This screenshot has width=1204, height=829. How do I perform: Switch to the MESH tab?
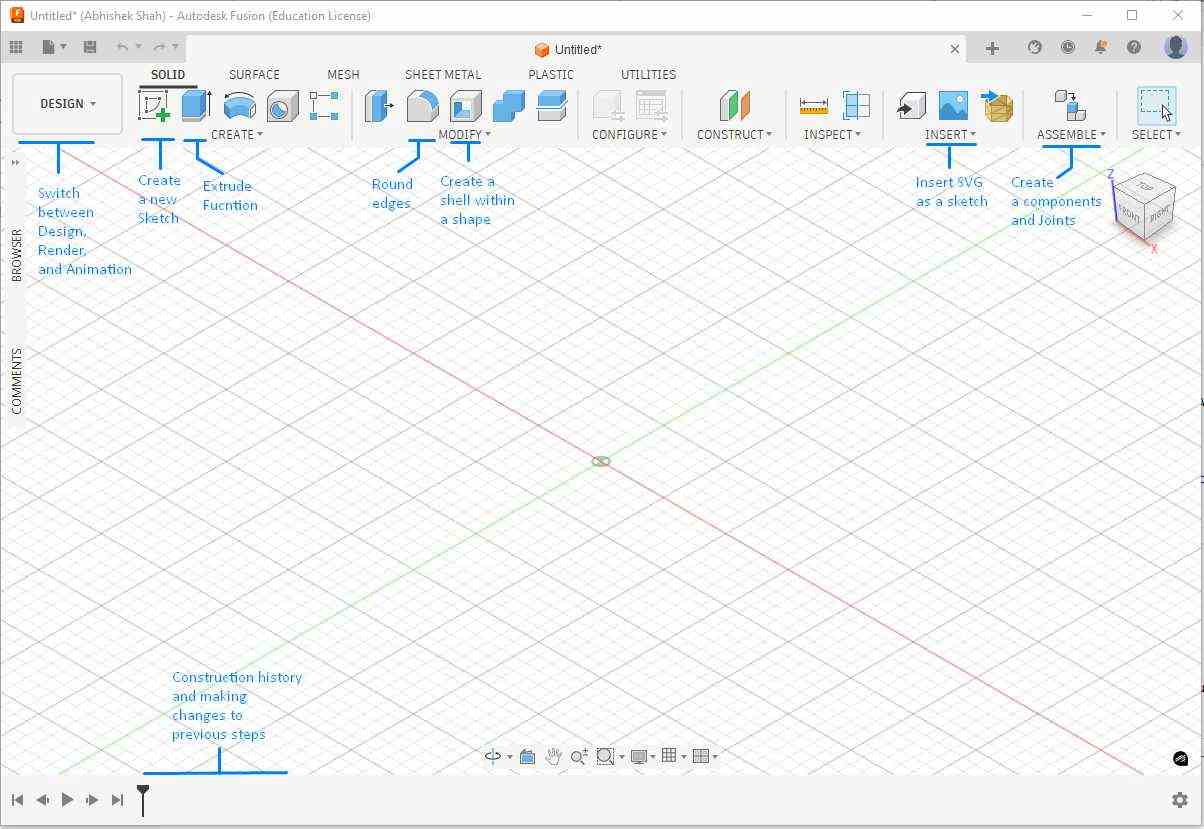click(343, 74)
